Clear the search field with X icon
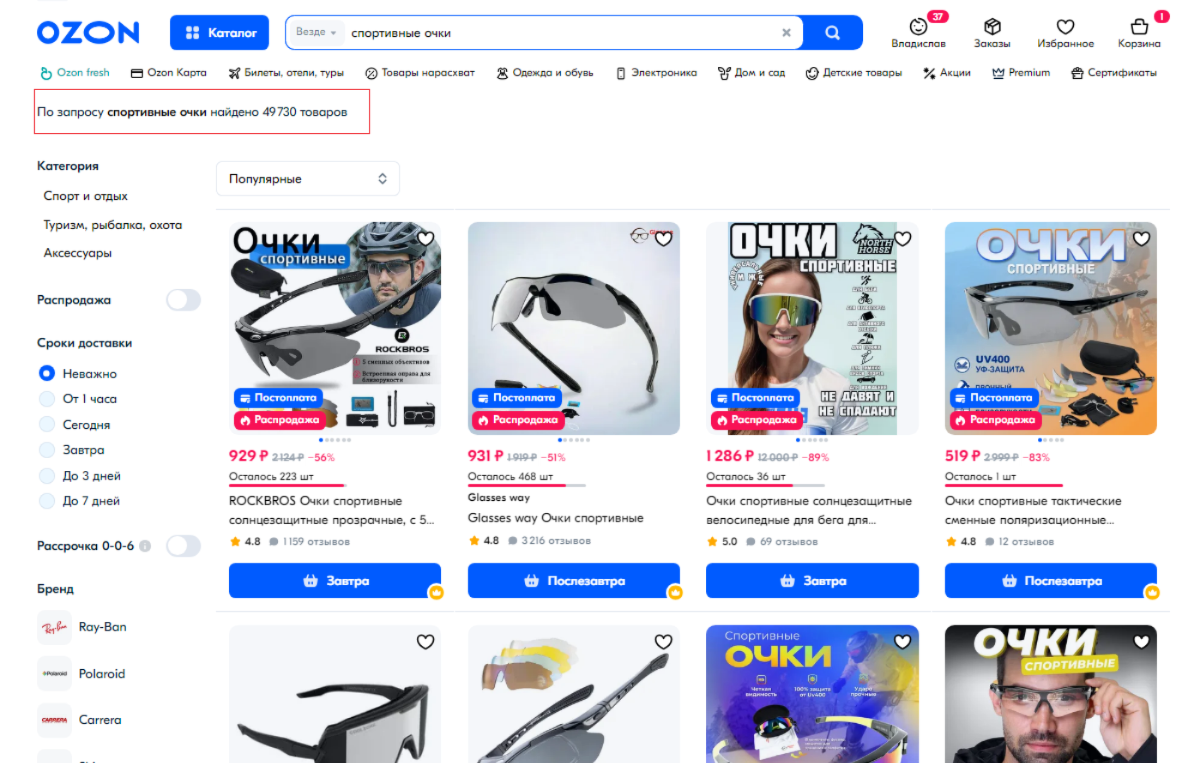Screen dimensions: 1182x763 (x=786, y=33)
